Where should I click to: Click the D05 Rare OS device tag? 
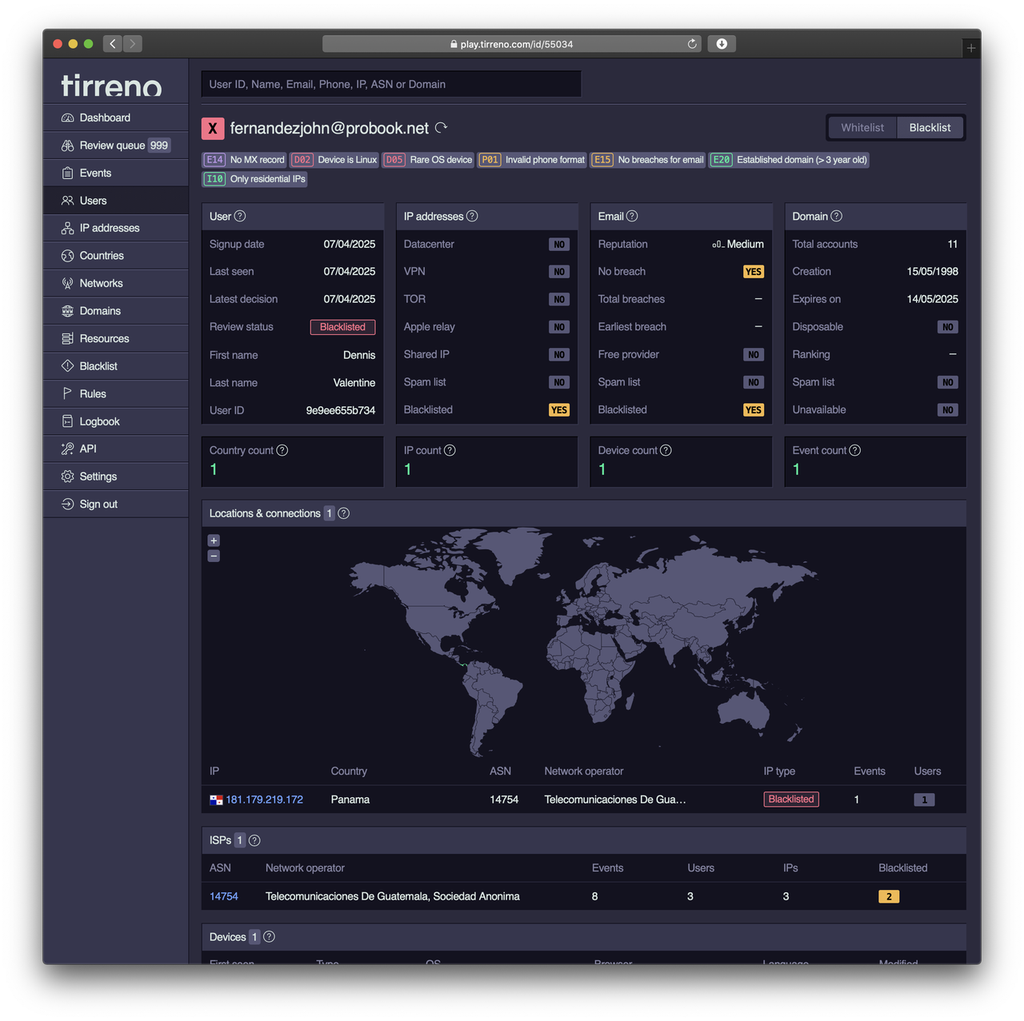click(x=428, y=159)
